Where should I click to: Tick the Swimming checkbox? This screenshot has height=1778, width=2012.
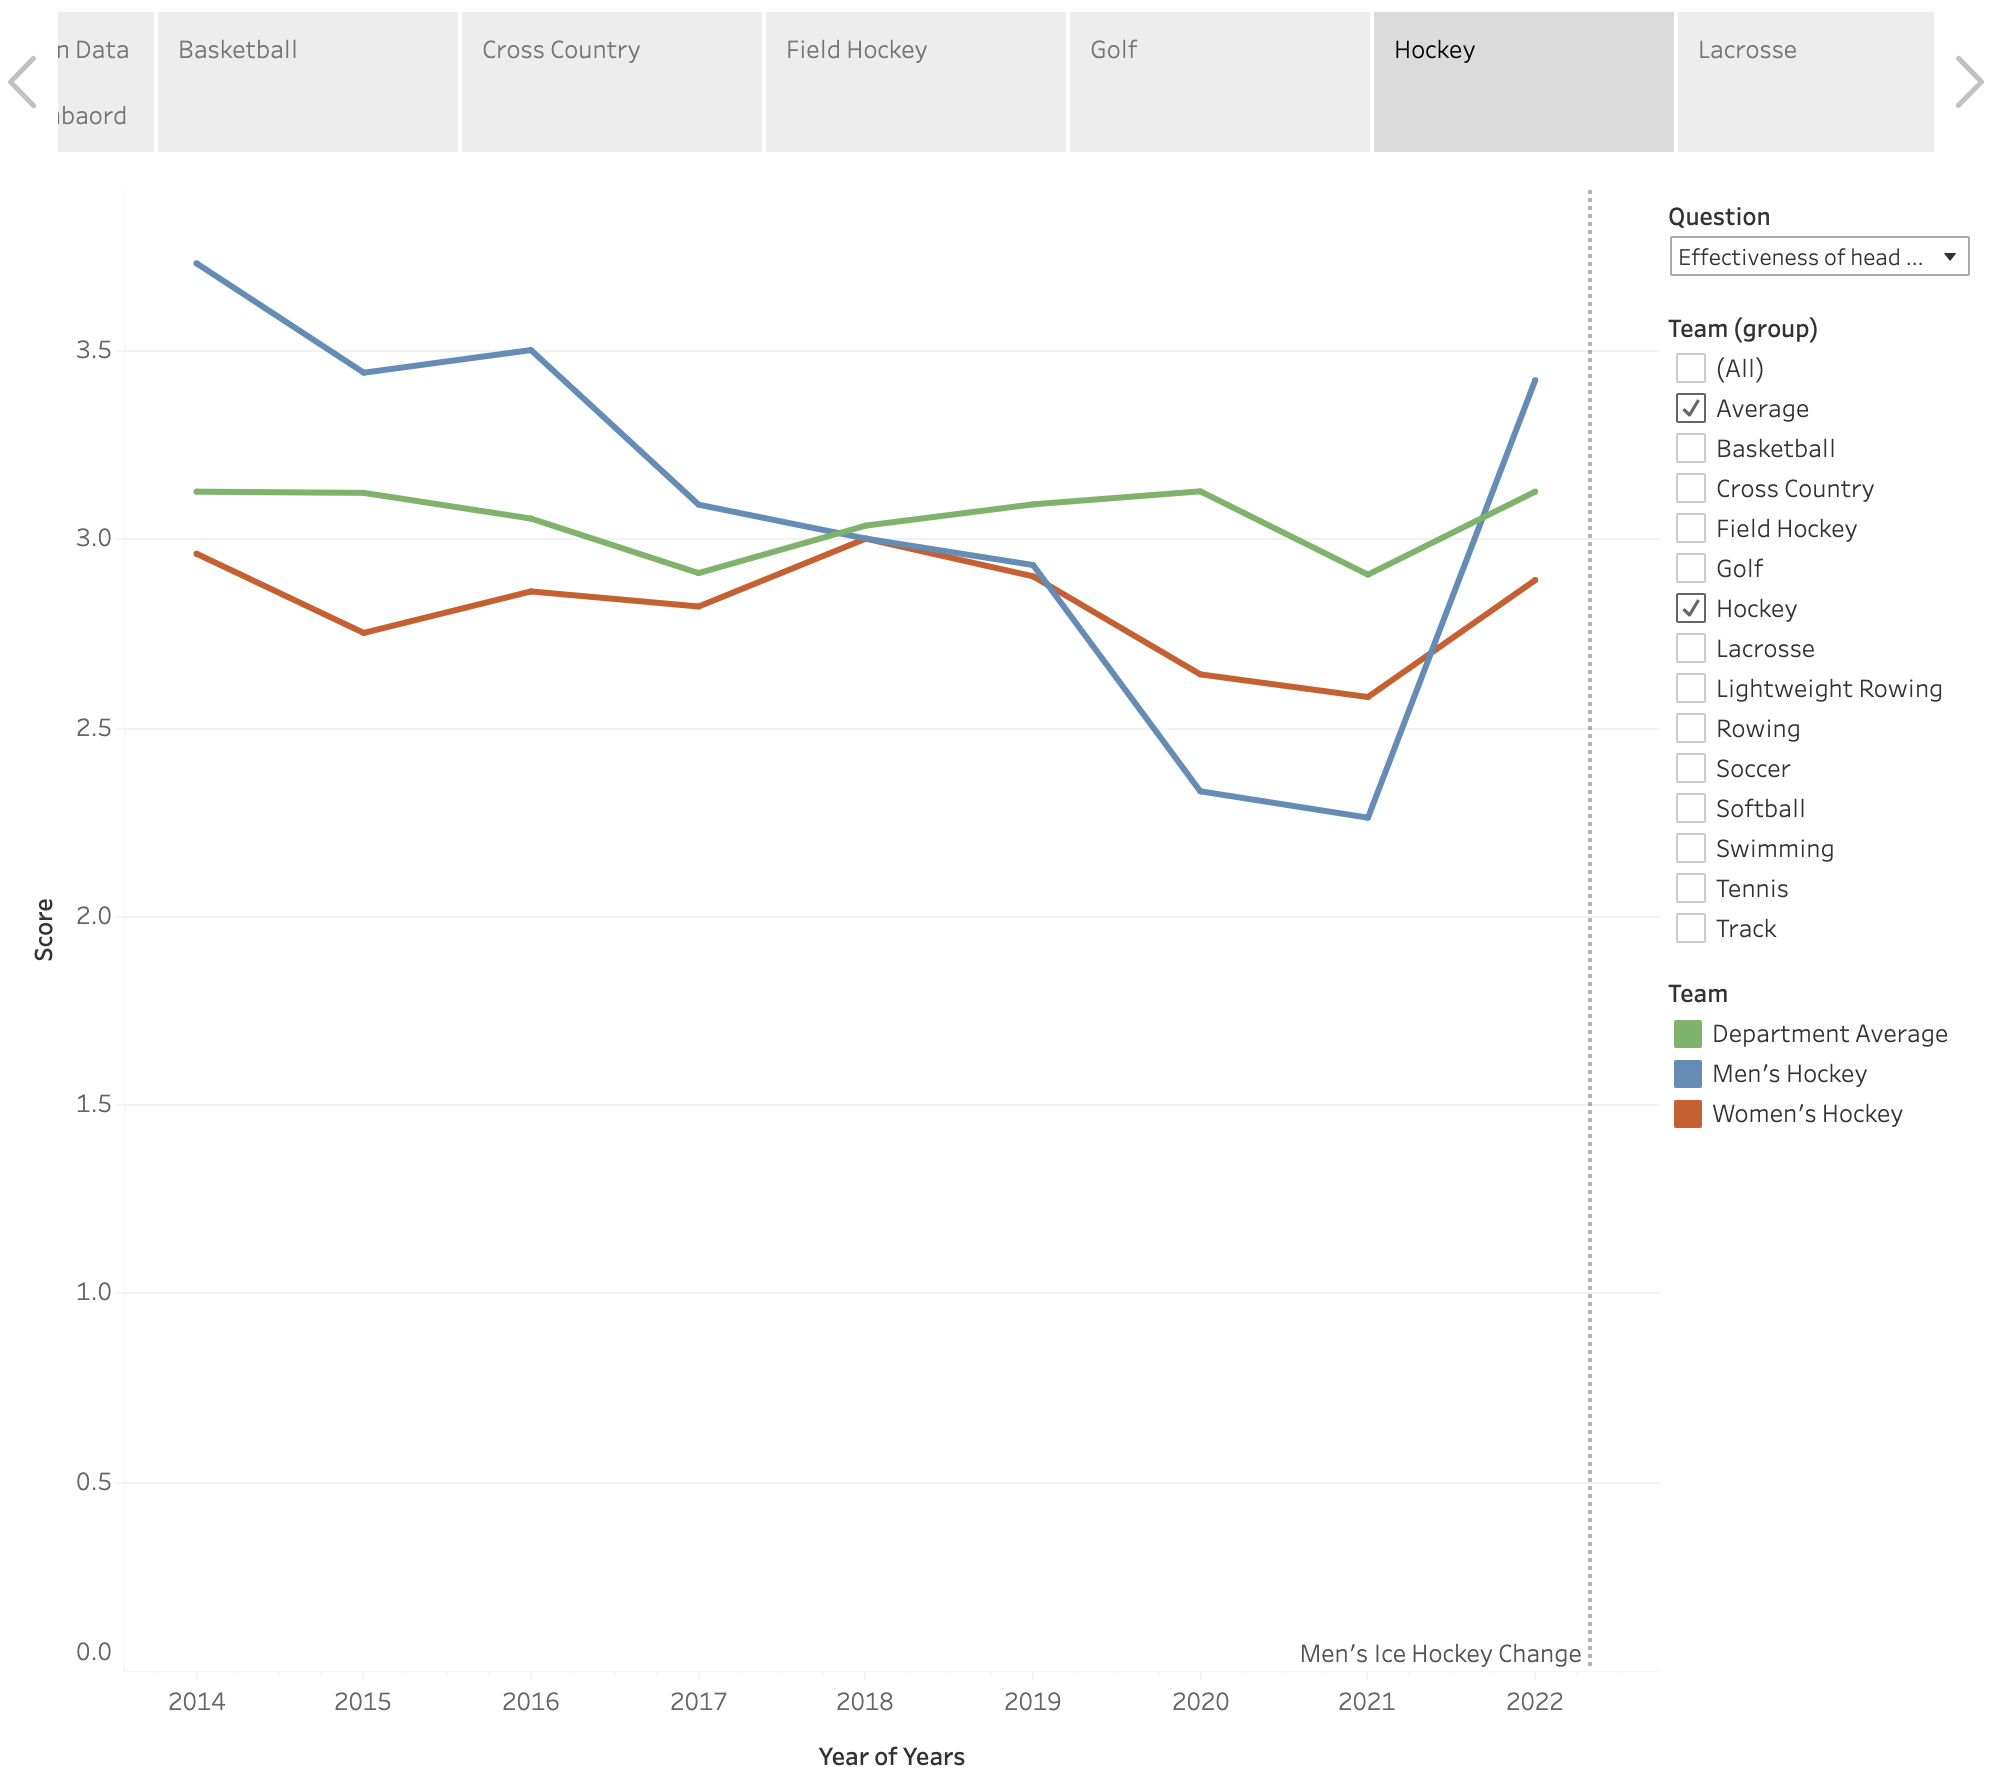point(1690,848)
